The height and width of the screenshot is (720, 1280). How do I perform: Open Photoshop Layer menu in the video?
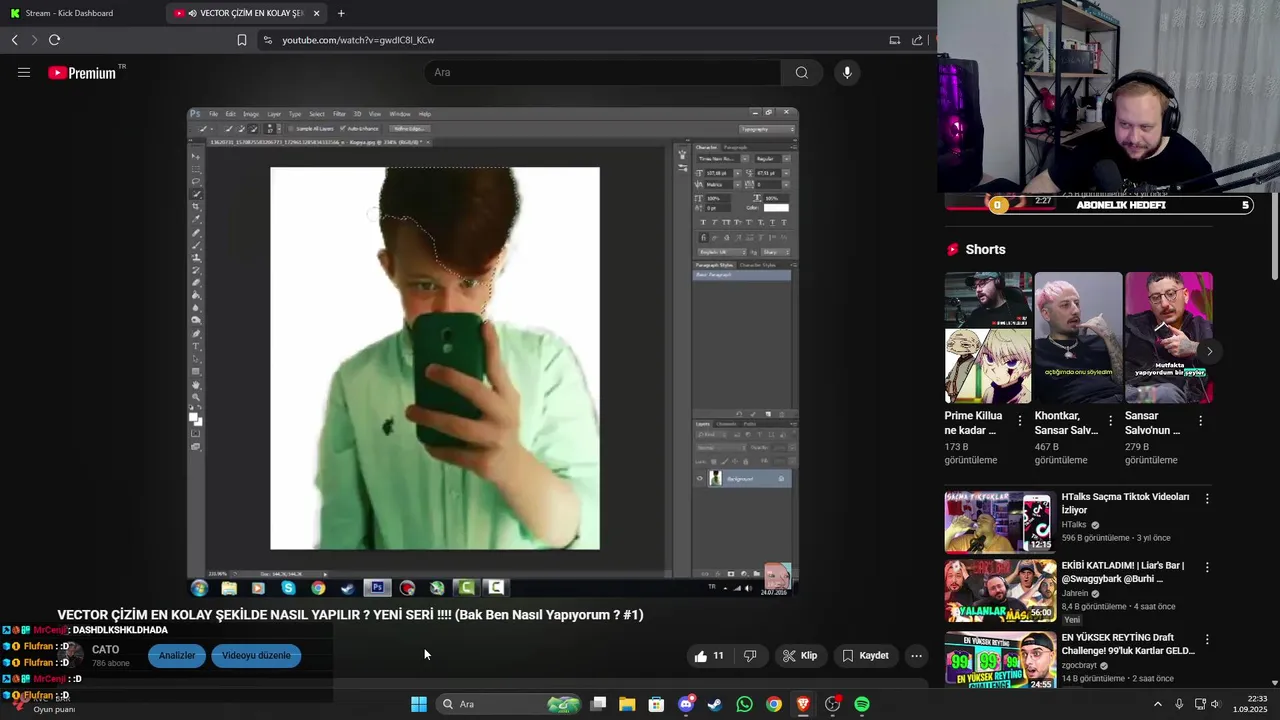(274, 114)
